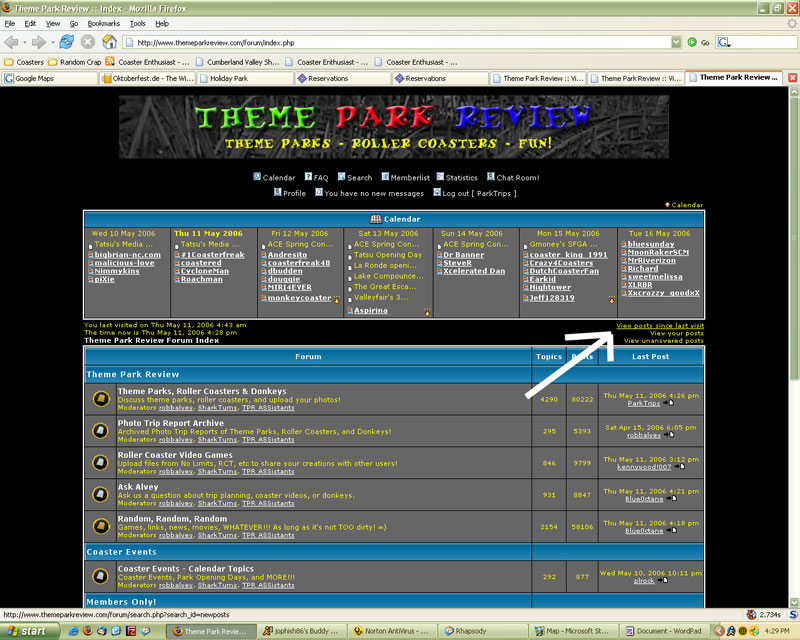Open the Rhapsody taskbar button
The height and width of the screenshot is (640, 800).
(484, 631)
